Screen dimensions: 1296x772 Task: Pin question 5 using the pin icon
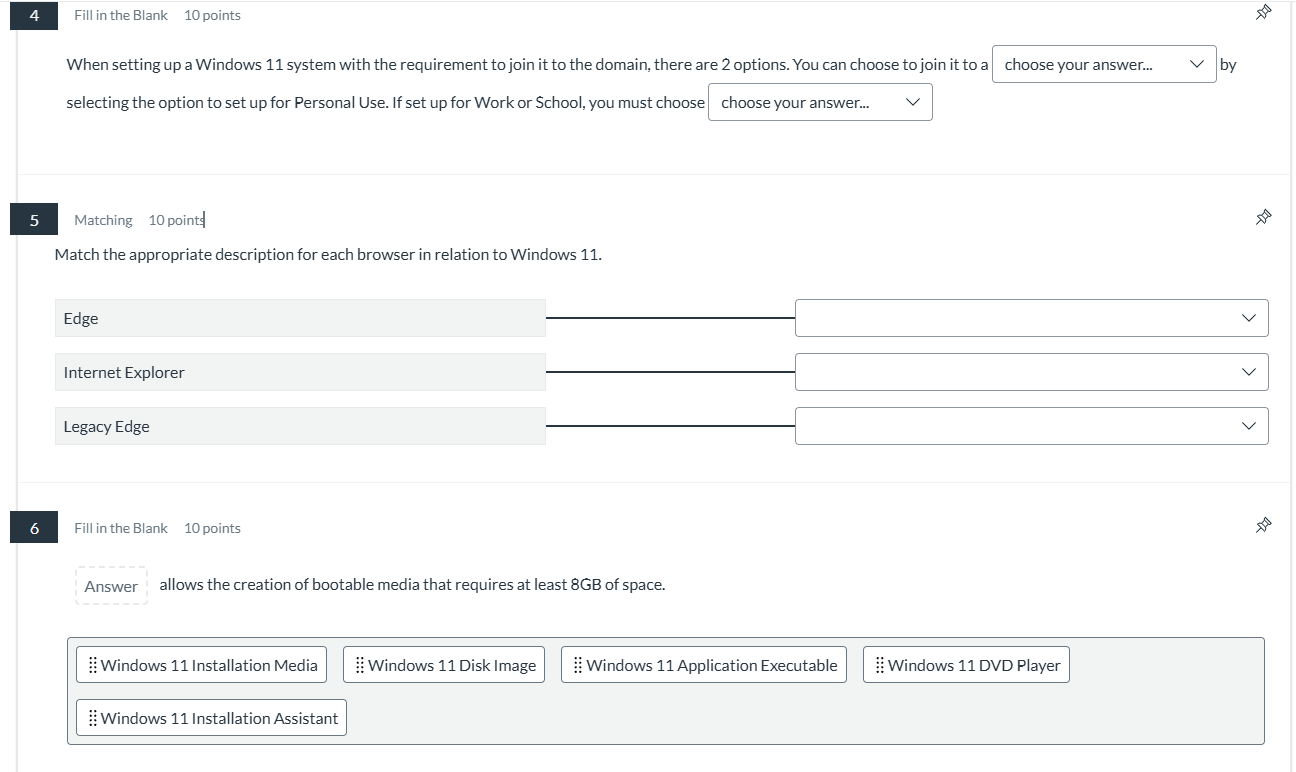[1263, 217]
